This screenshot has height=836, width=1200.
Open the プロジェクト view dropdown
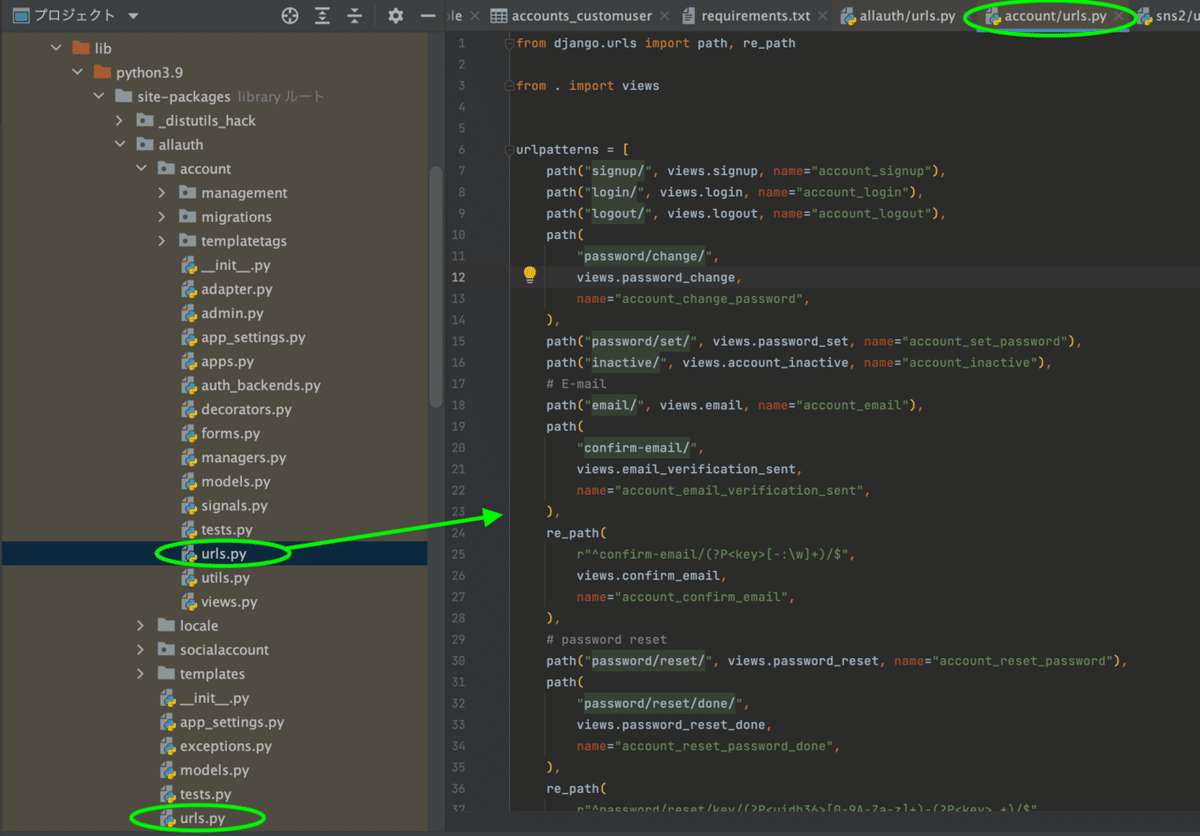click(133, 16)
